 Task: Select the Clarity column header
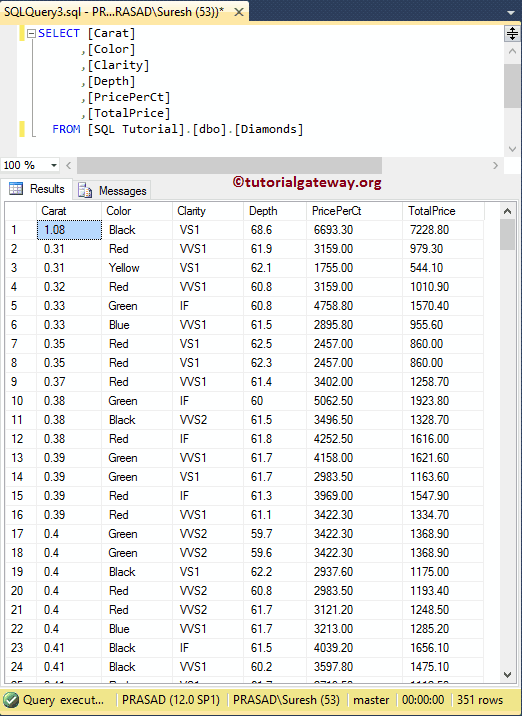click(208, 211)
